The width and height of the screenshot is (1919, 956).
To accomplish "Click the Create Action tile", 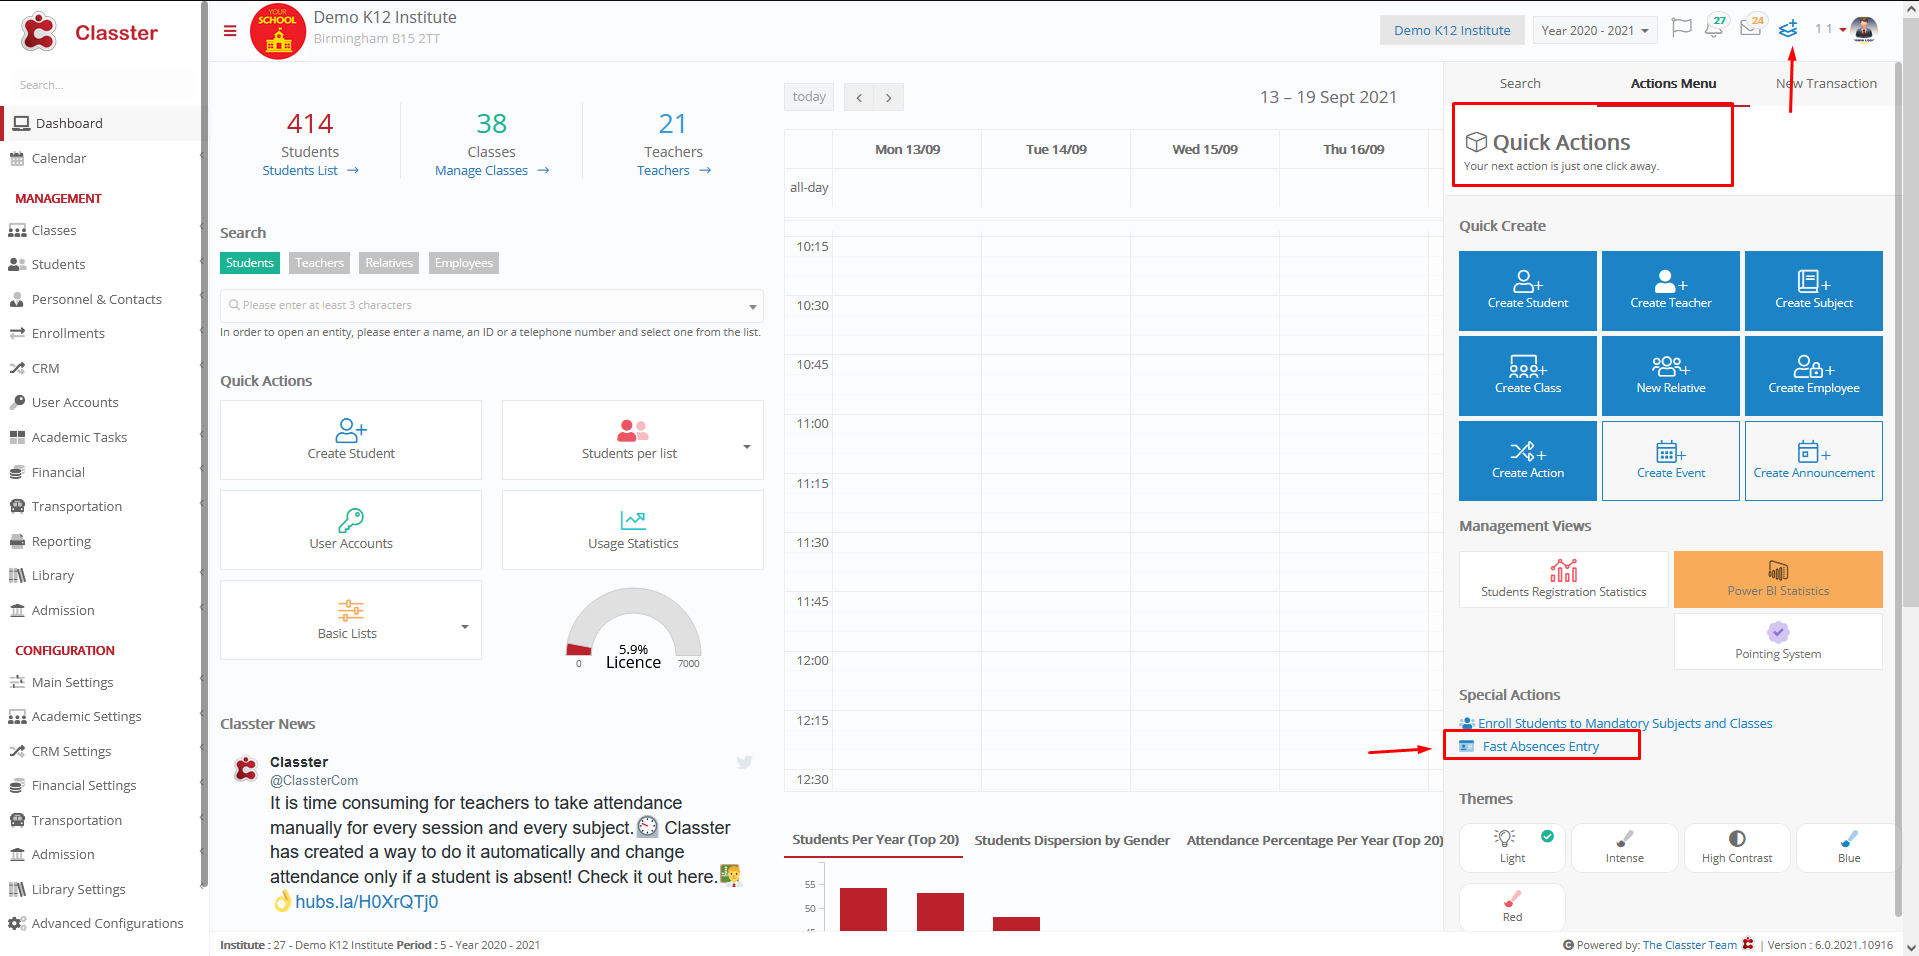I will click(1527, 460).
